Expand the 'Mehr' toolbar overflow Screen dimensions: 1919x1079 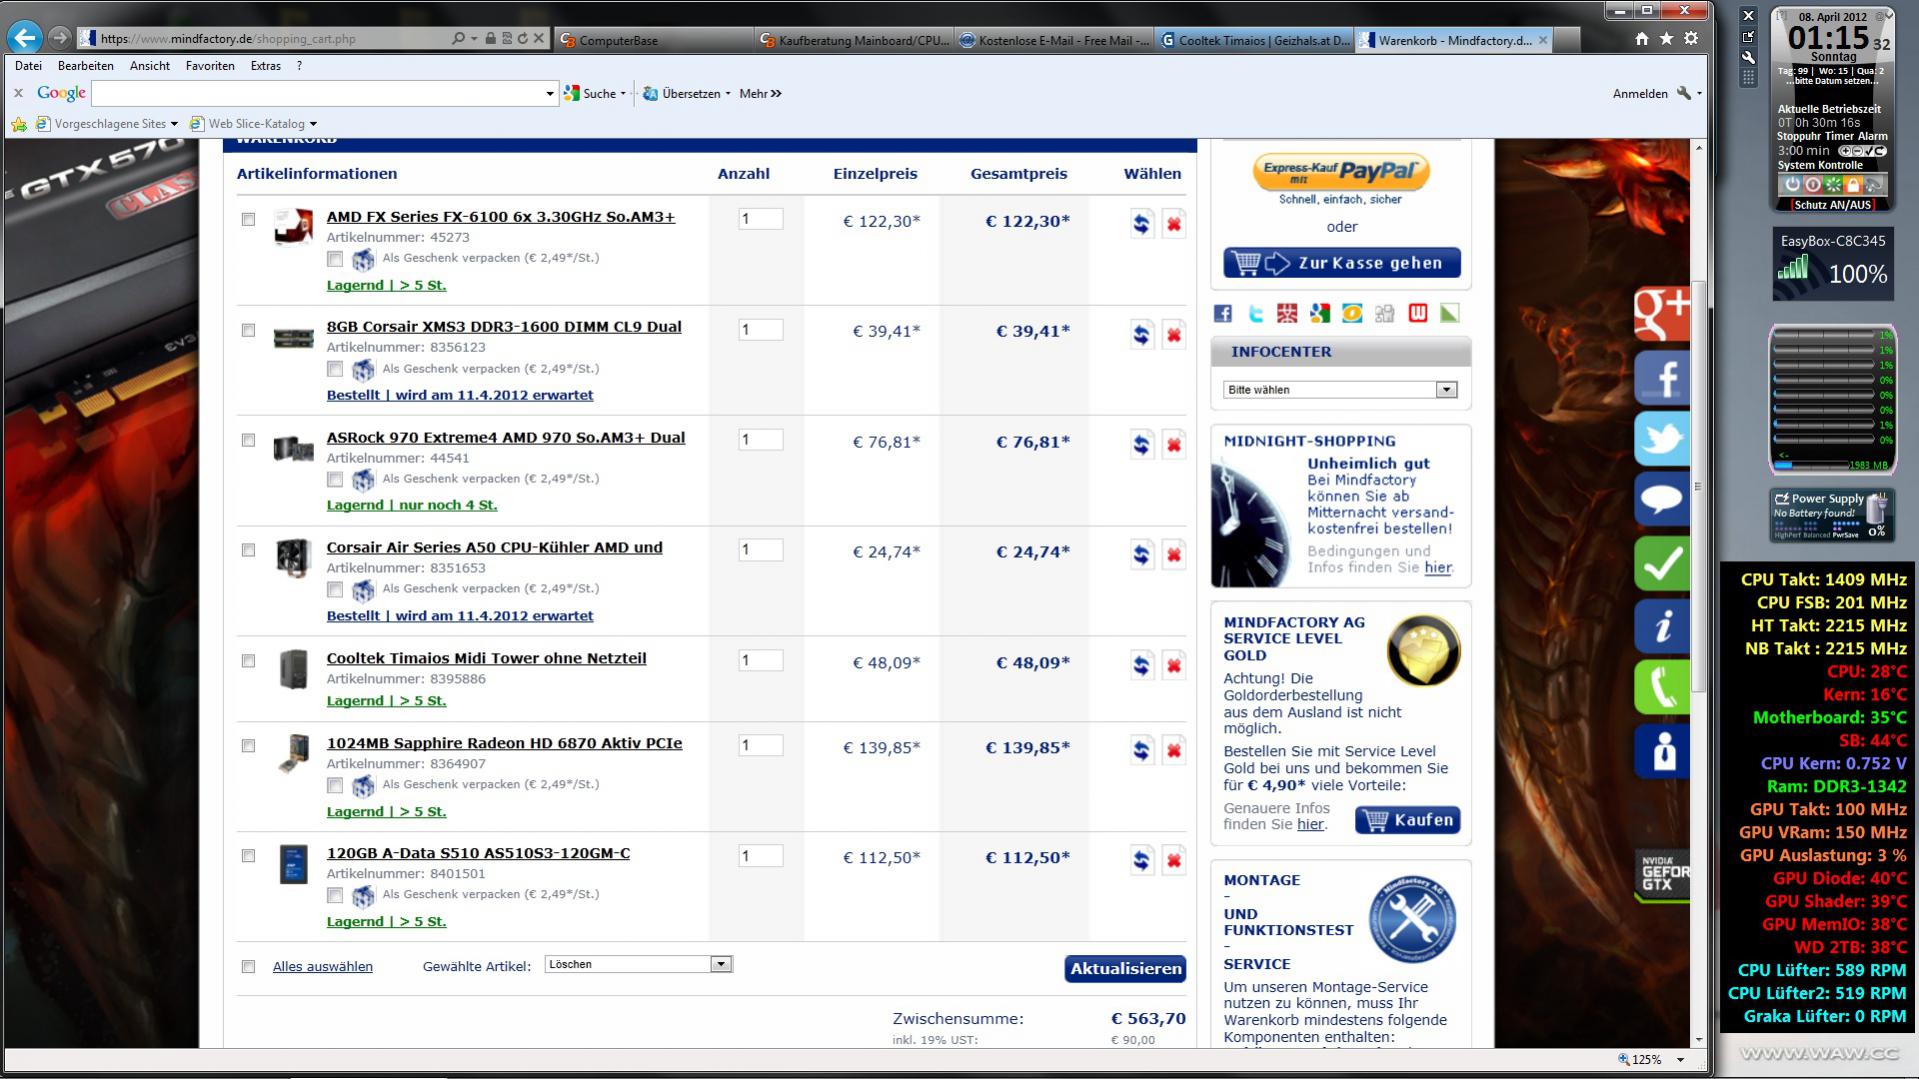tap(760, 94)
